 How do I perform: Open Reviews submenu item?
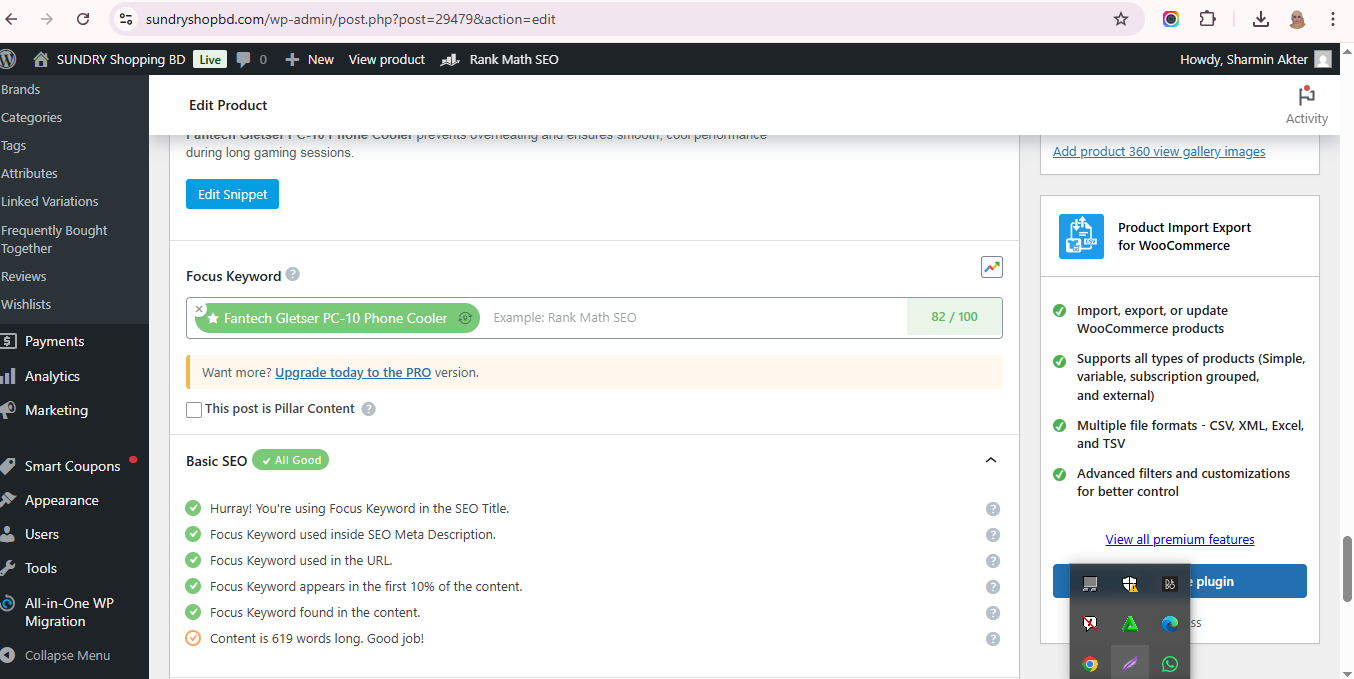(x=24, y=276)
